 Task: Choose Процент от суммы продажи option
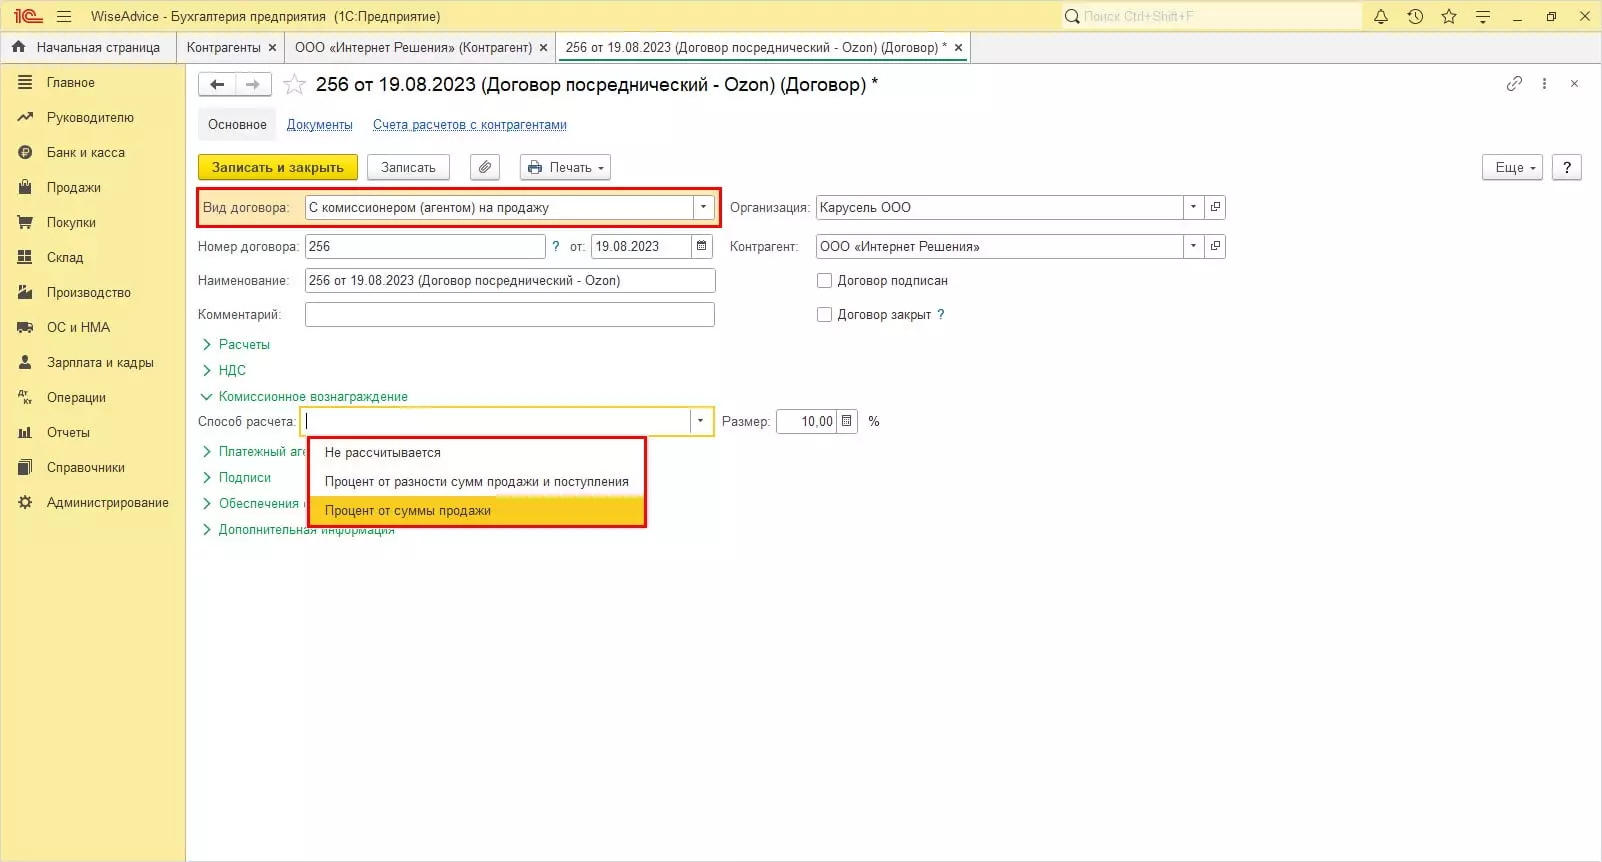click(x=476, y=511)
